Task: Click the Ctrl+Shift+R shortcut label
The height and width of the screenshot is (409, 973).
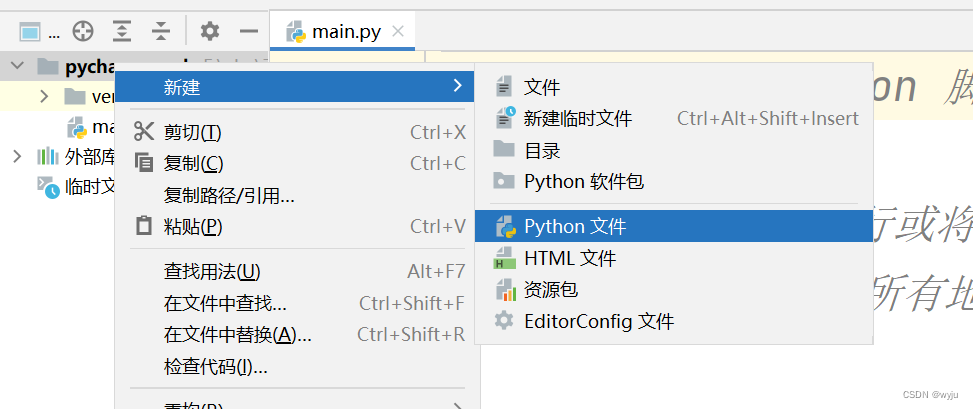Action: (x=411, y=335)
